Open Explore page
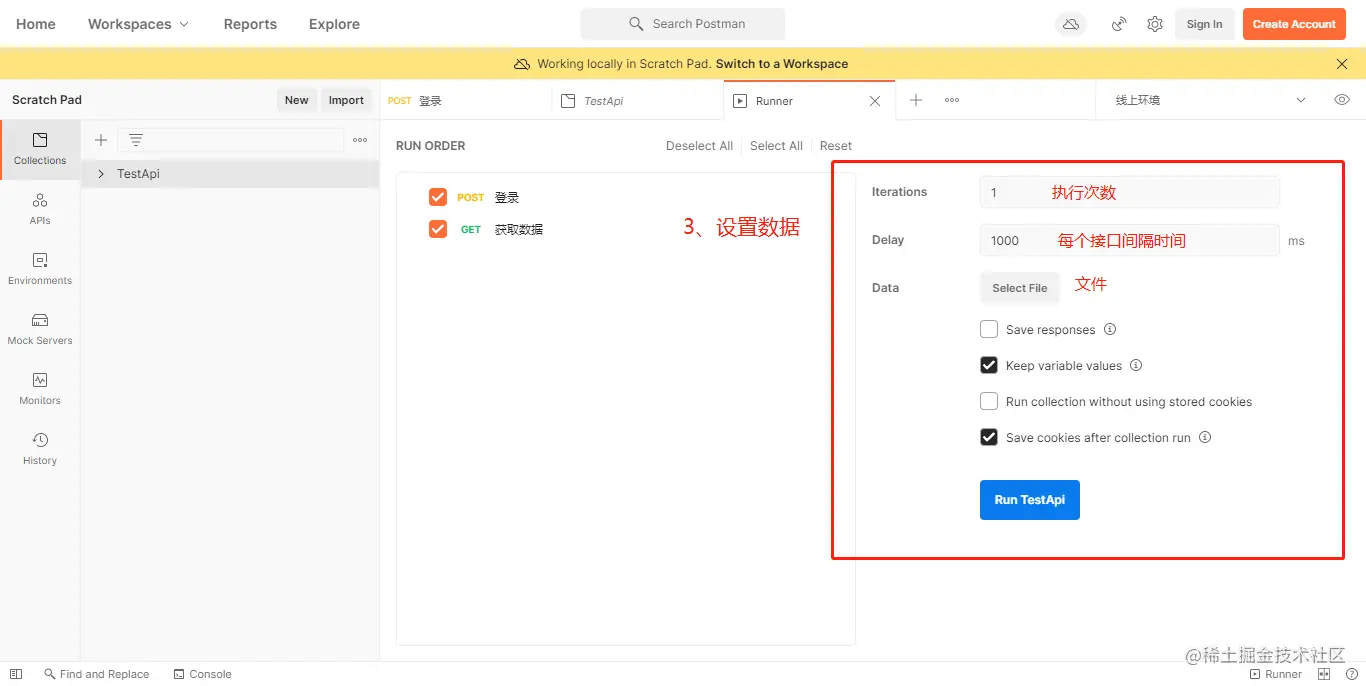Screen dimensions: 1366x686 334,24
